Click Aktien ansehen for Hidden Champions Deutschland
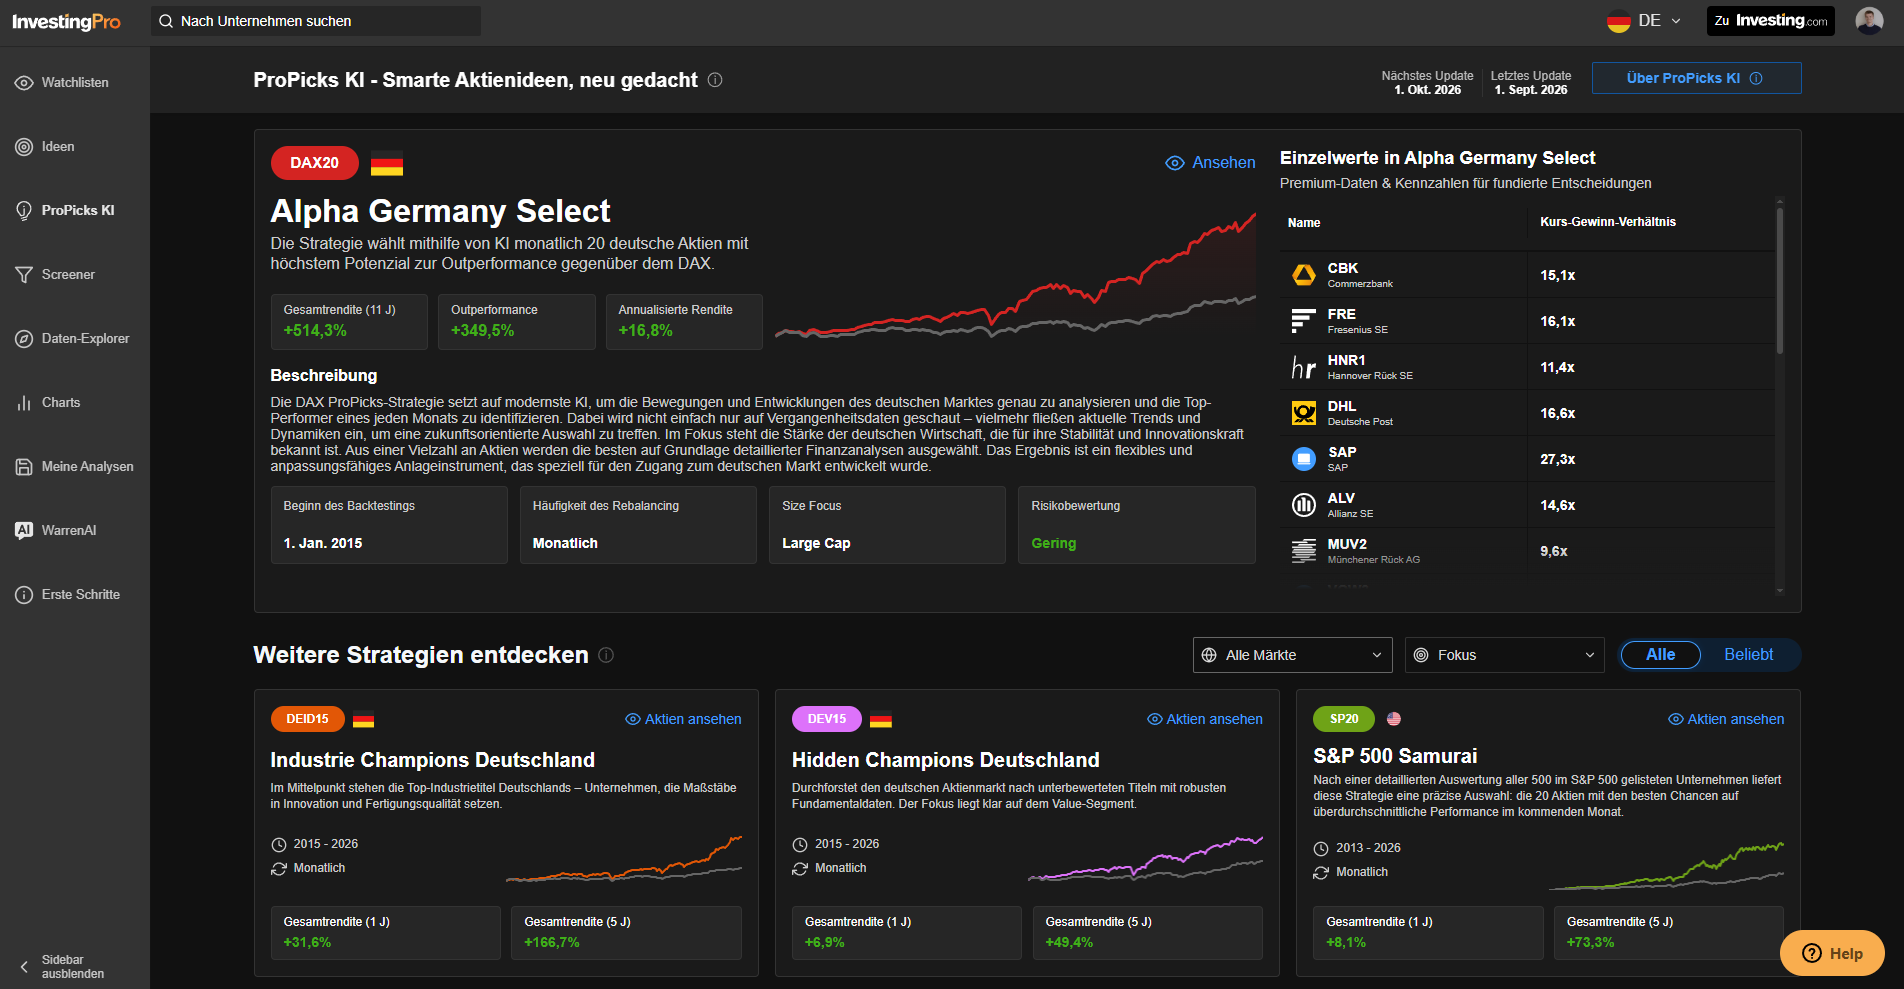The height and width of the screenshot is (989, 1904). pos(1205,719)
